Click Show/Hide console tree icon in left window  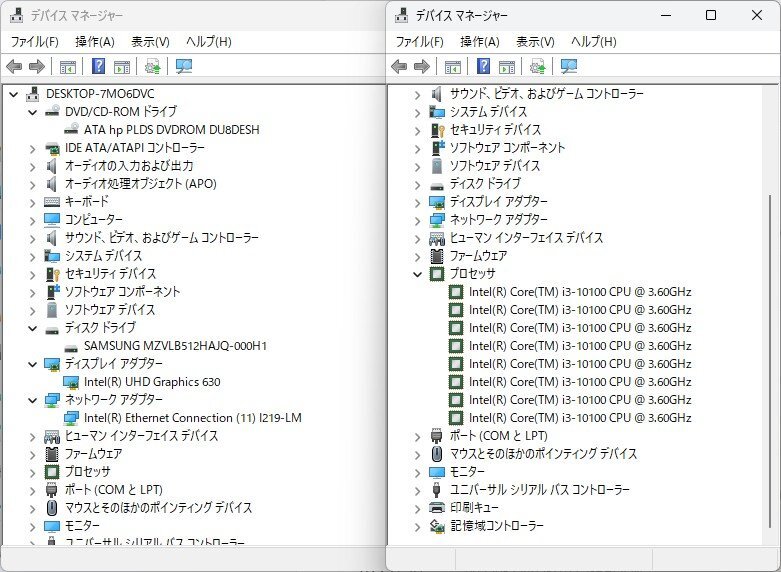(x=68, y=66)
